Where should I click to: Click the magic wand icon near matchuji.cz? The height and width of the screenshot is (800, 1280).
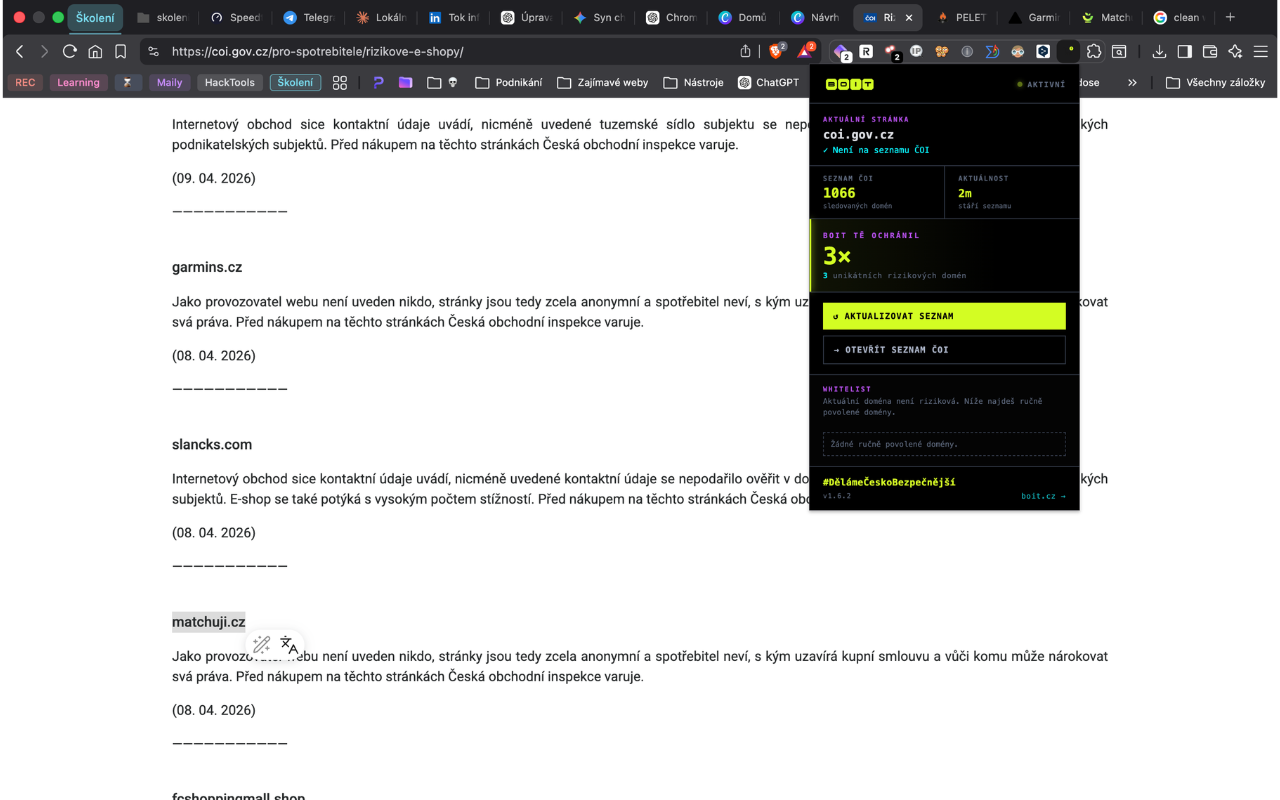pos(262,645)
